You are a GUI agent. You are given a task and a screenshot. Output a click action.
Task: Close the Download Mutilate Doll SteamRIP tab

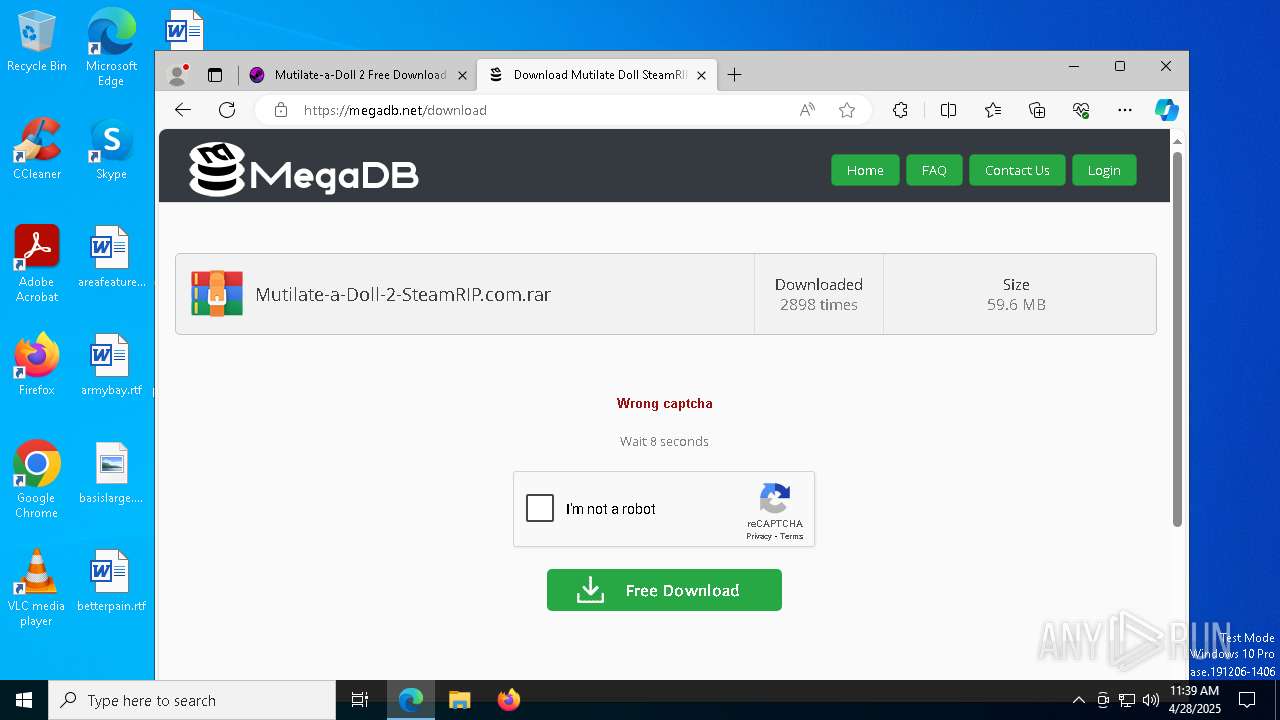[x=701, y=75]
